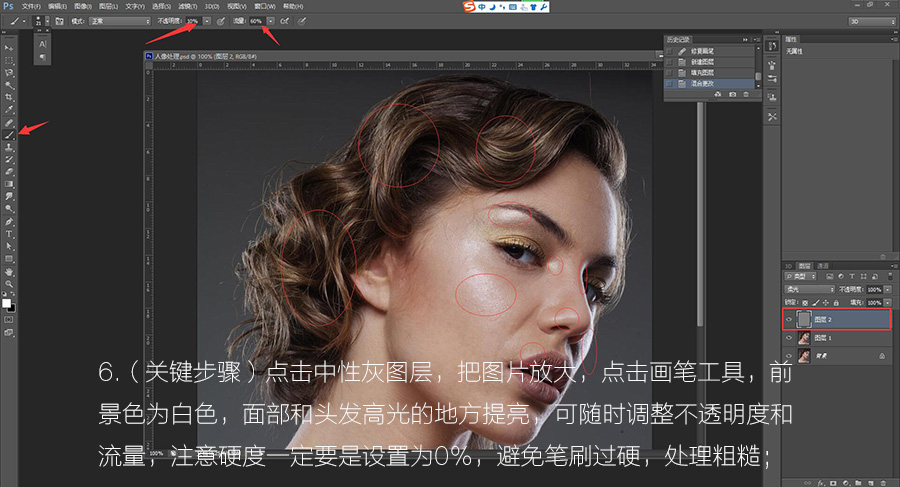This screenshot has height=487, width=900.
Task: Toggle lock all padlock in Layers panel
Action: 836,303
